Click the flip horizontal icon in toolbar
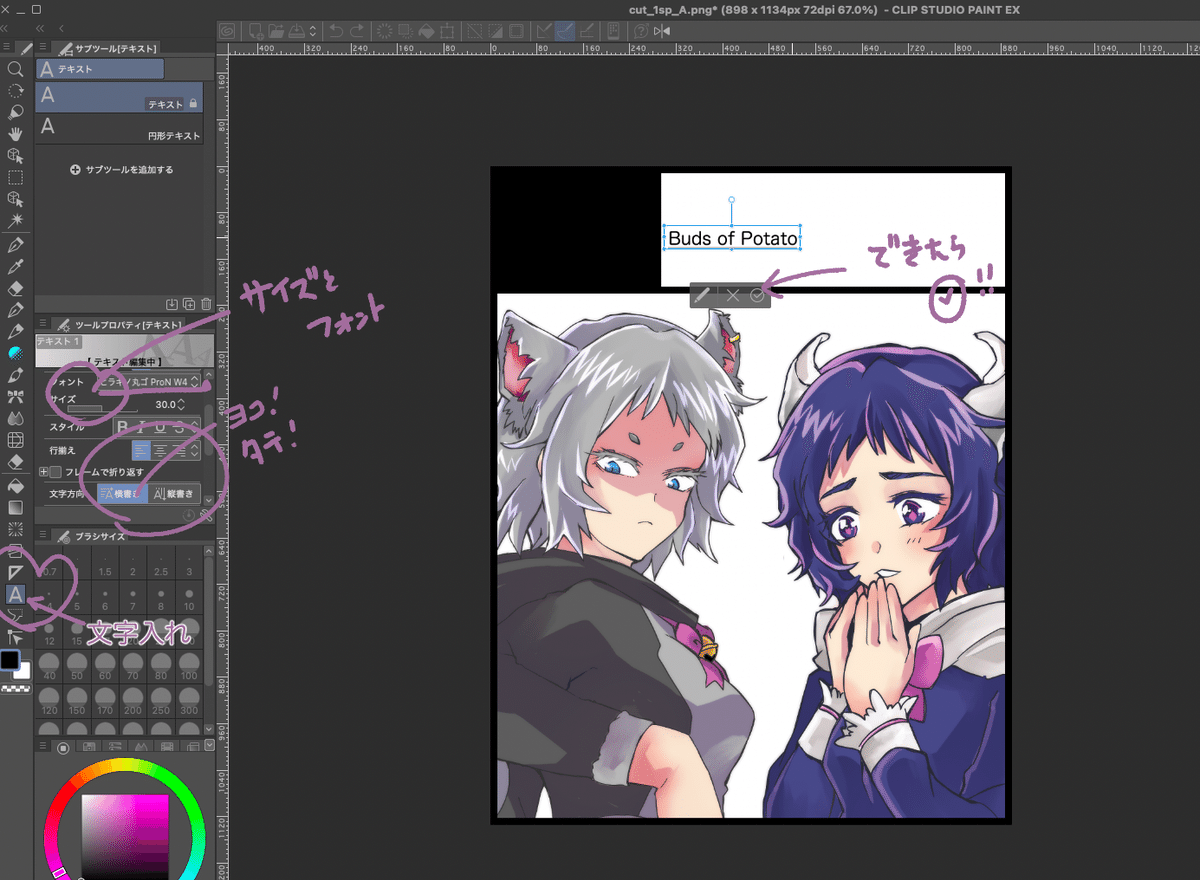1200x880 pixels. 662,31
